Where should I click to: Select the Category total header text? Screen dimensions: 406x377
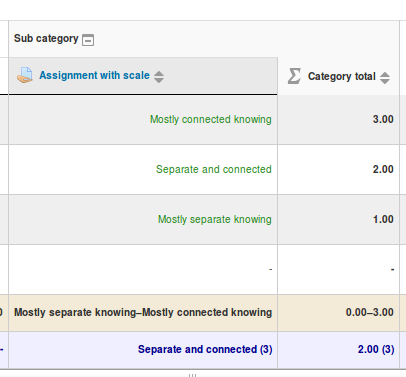coord(342,76)
